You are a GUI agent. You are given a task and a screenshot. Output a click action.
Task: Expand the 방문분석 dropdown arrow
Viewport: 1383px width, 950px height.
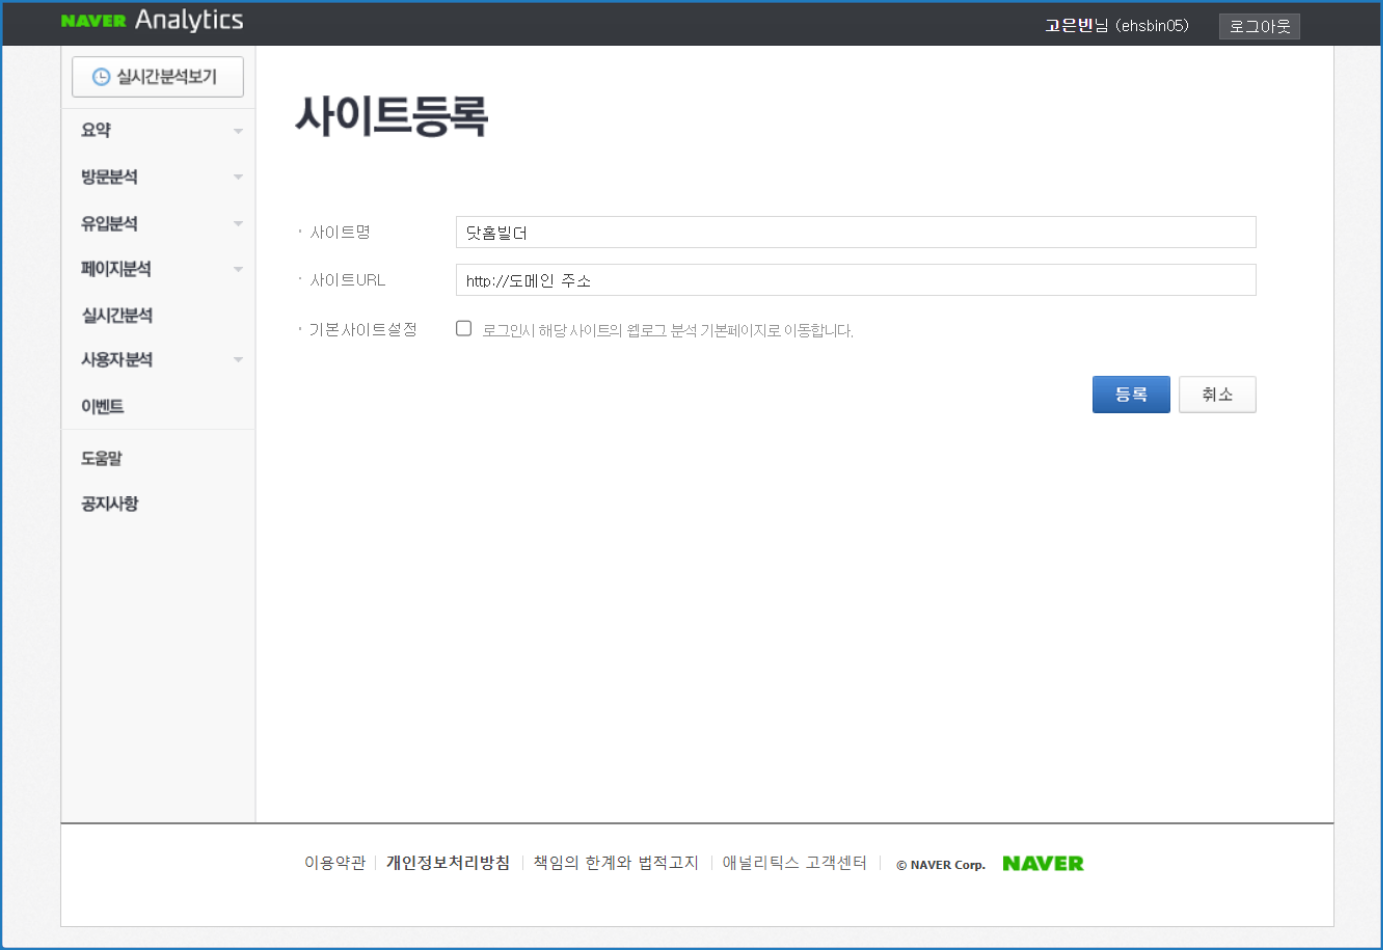click(x=238, y=177)
